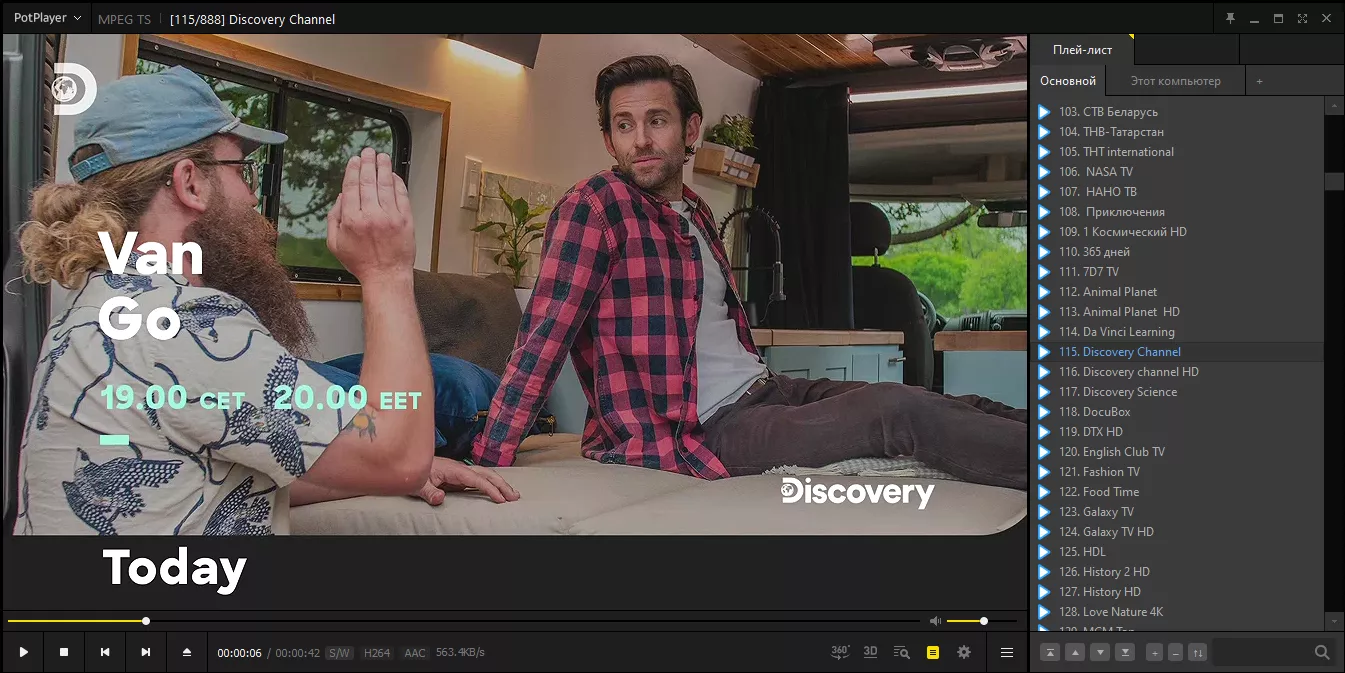Select 120. English Club TV channel
The height and width of the screenshot is (673, 1345).
pyautogui.click(x=1177, y=452)
